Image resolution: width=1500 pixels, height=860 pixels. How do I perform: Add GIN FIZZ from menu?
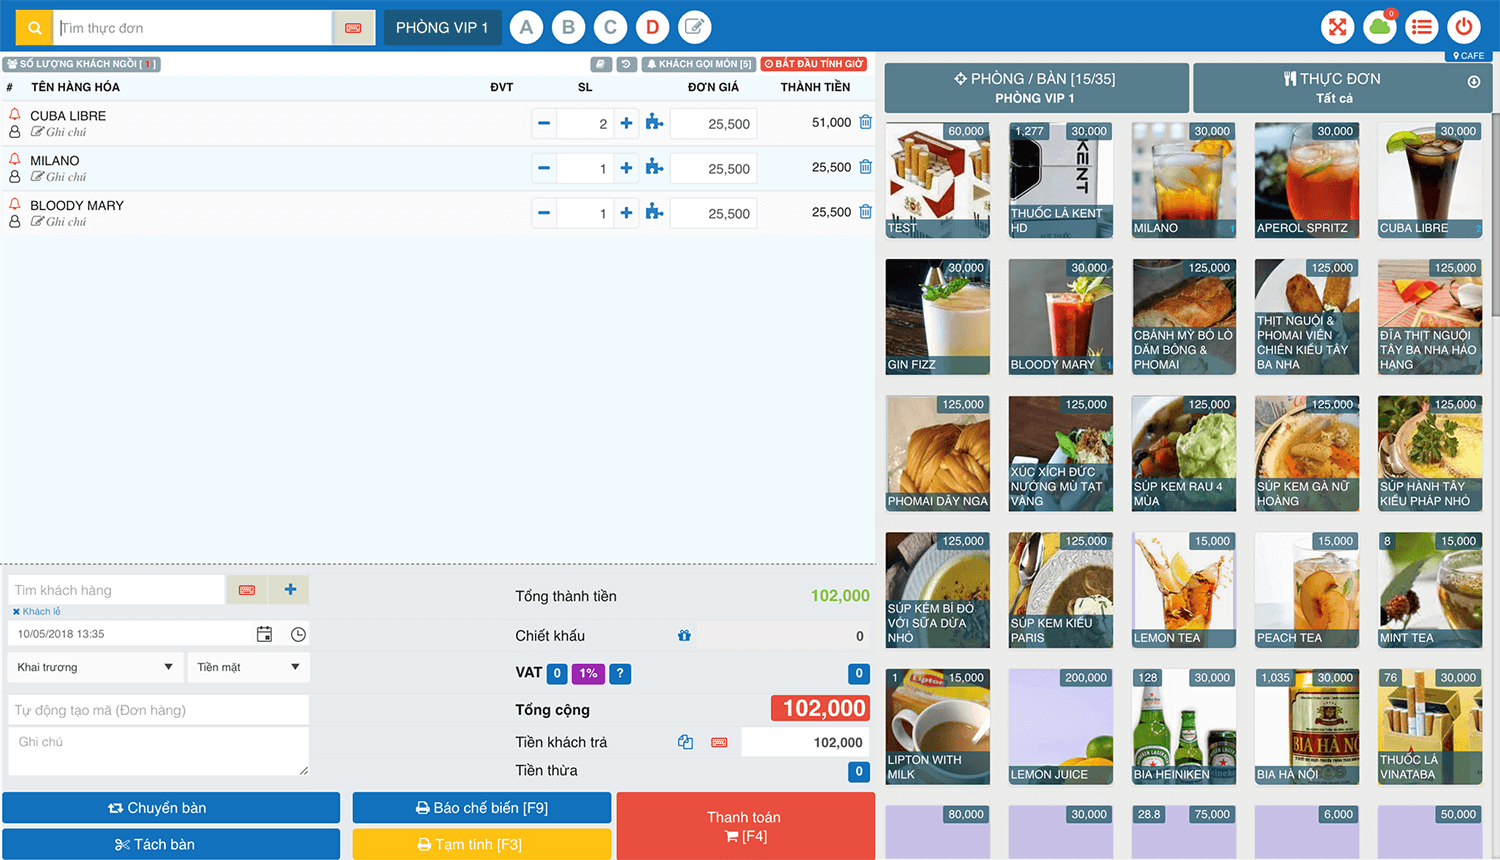(938, 317)
